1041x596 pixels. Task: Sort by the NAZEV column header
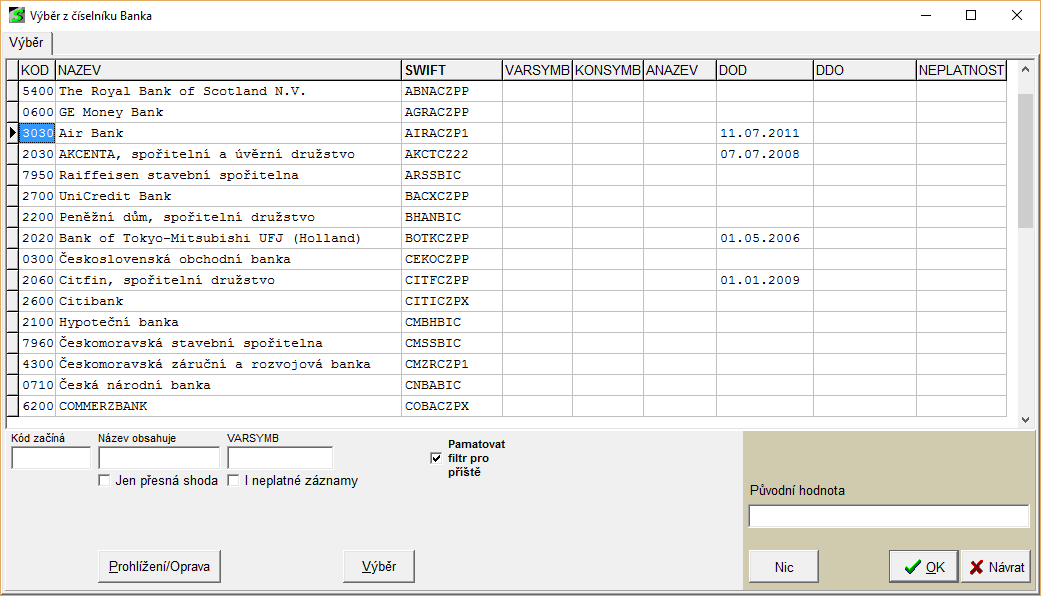(x=227, y=70)
